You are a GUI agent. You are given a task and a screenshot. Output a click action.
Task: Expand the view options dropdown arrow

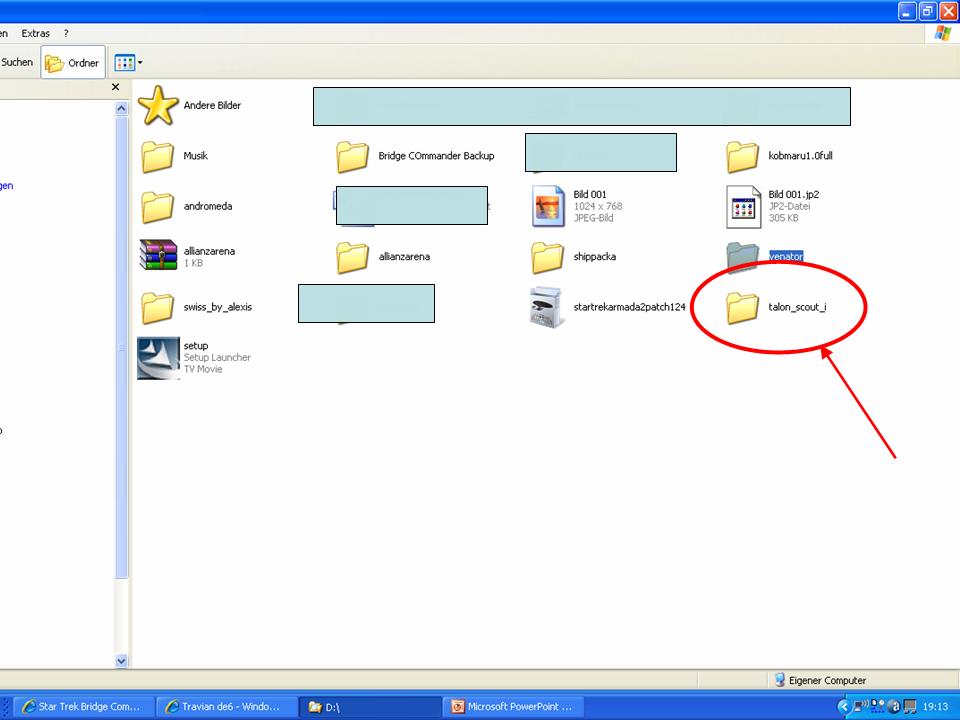click(x=140, y=63)
